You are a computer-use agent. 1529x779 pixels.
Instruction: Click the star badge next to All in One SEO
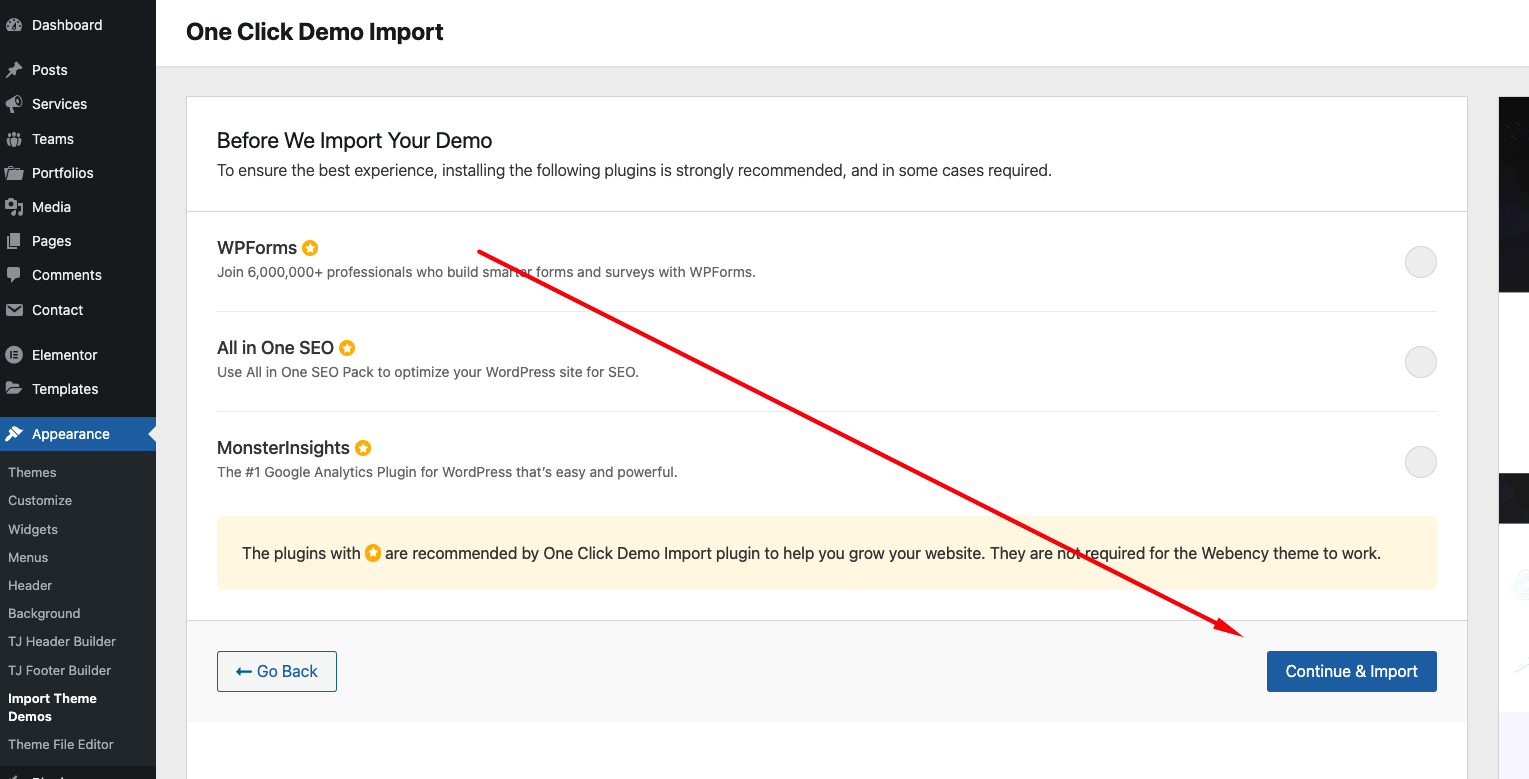pyautogui.click(x=347, y=348)
